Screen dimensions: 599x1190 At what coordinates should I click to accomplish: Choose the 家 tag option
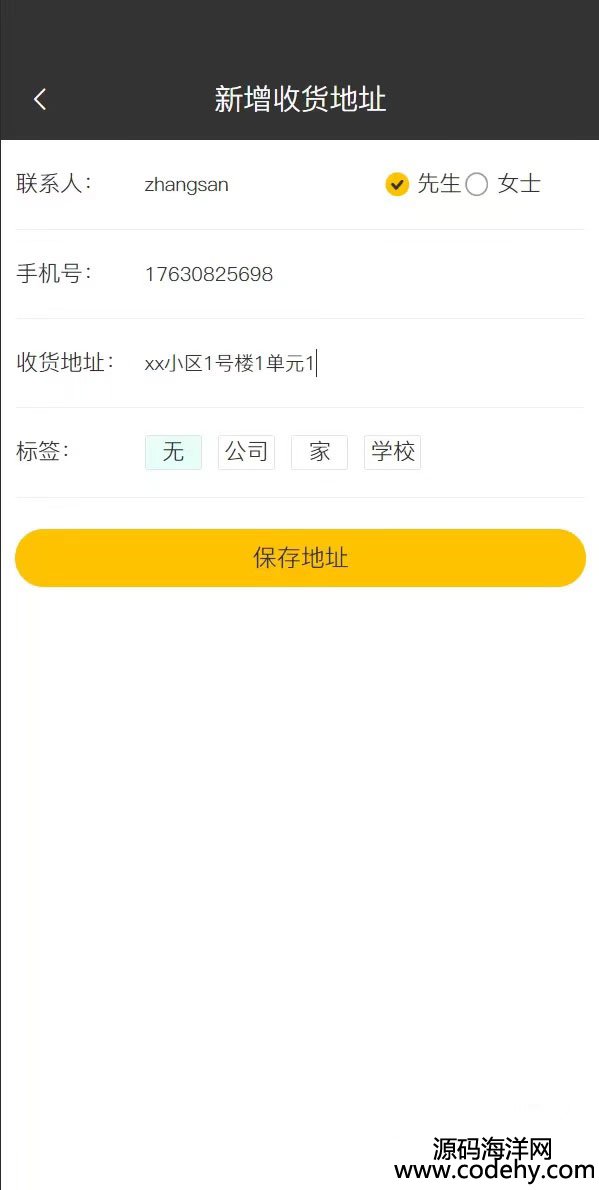[x=320, y=452]
